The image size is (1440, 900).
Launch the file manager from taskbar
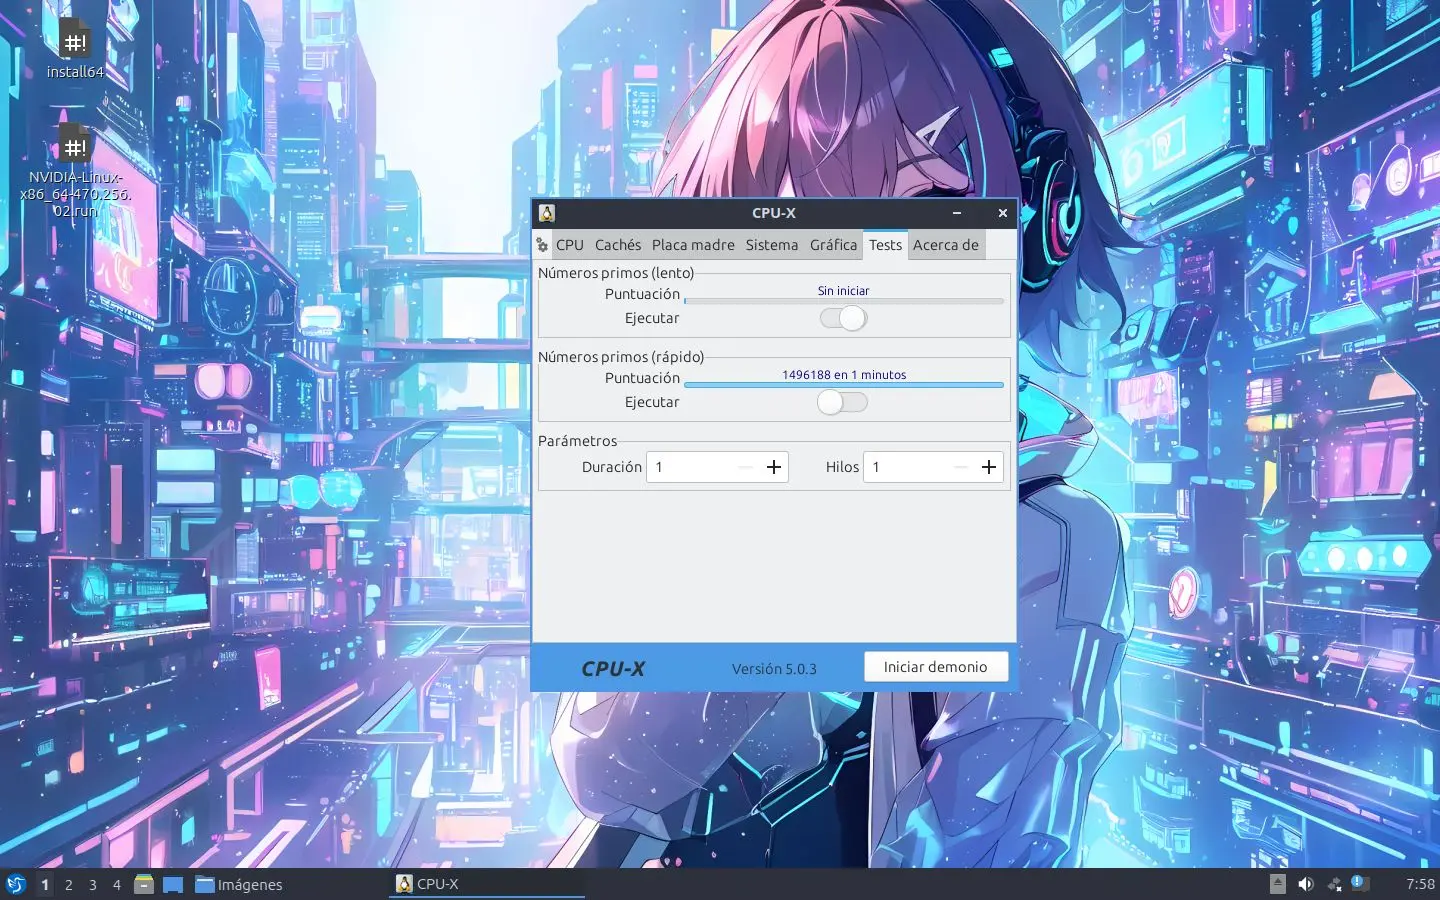[x=144, y=884]
